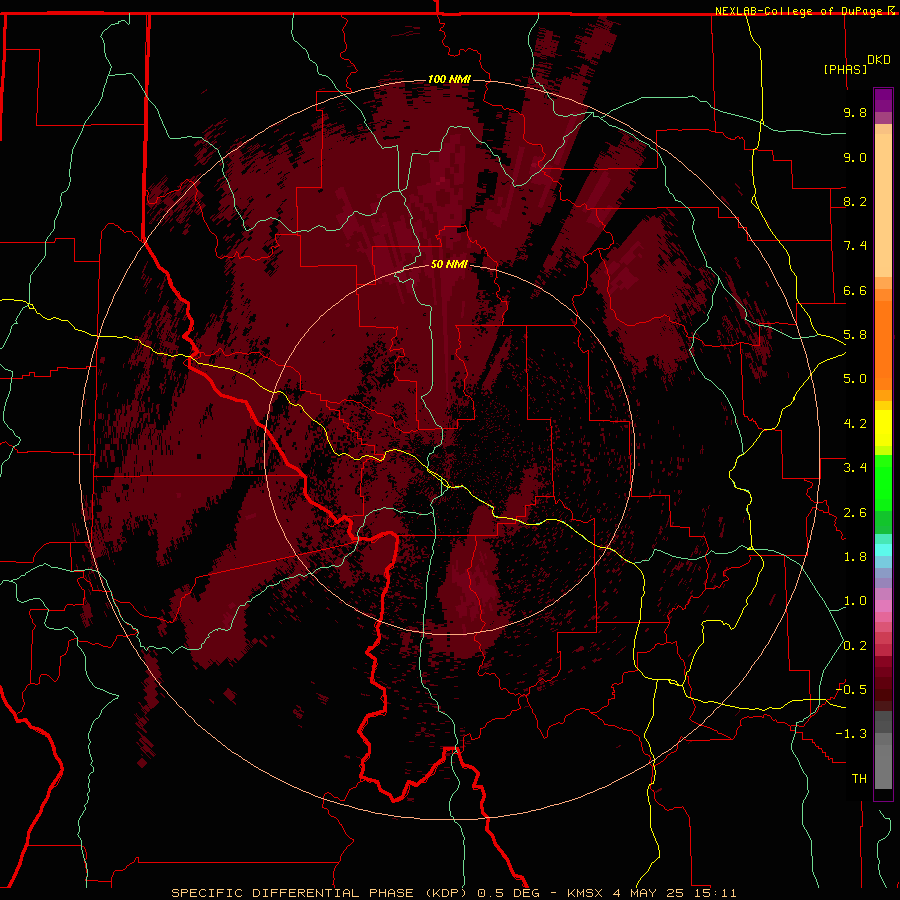Click the 3.4 value on color scale
This screenshot has width=900, height=900.
point(855,468)
